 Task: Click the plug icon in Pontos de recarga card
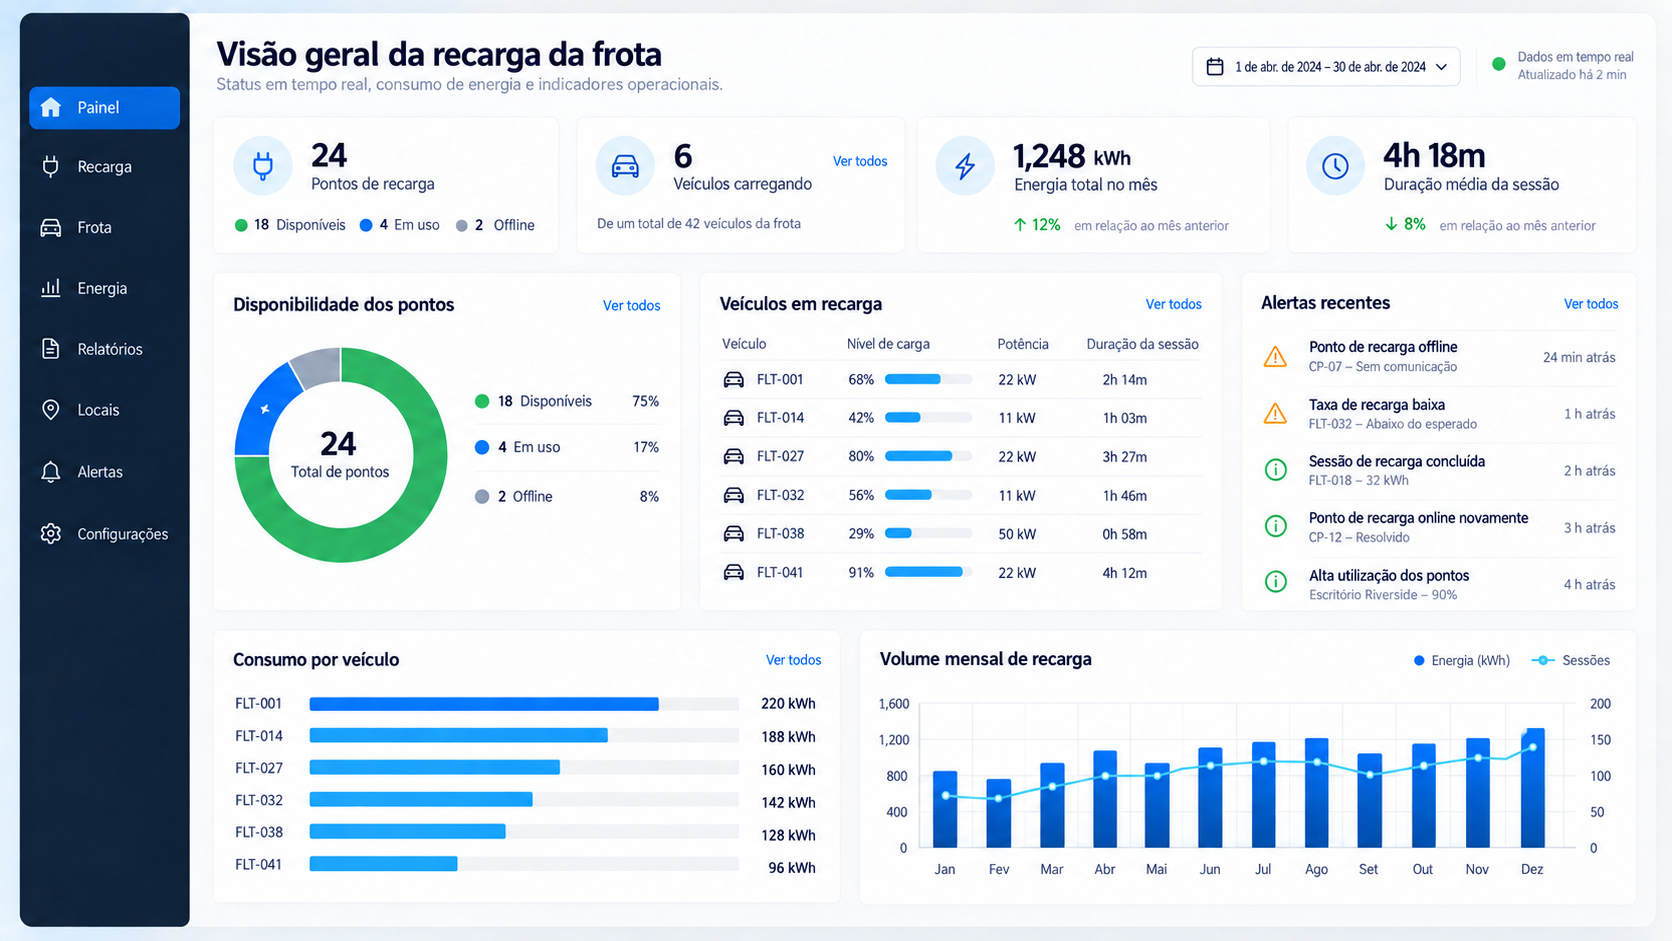click(263, 166)
